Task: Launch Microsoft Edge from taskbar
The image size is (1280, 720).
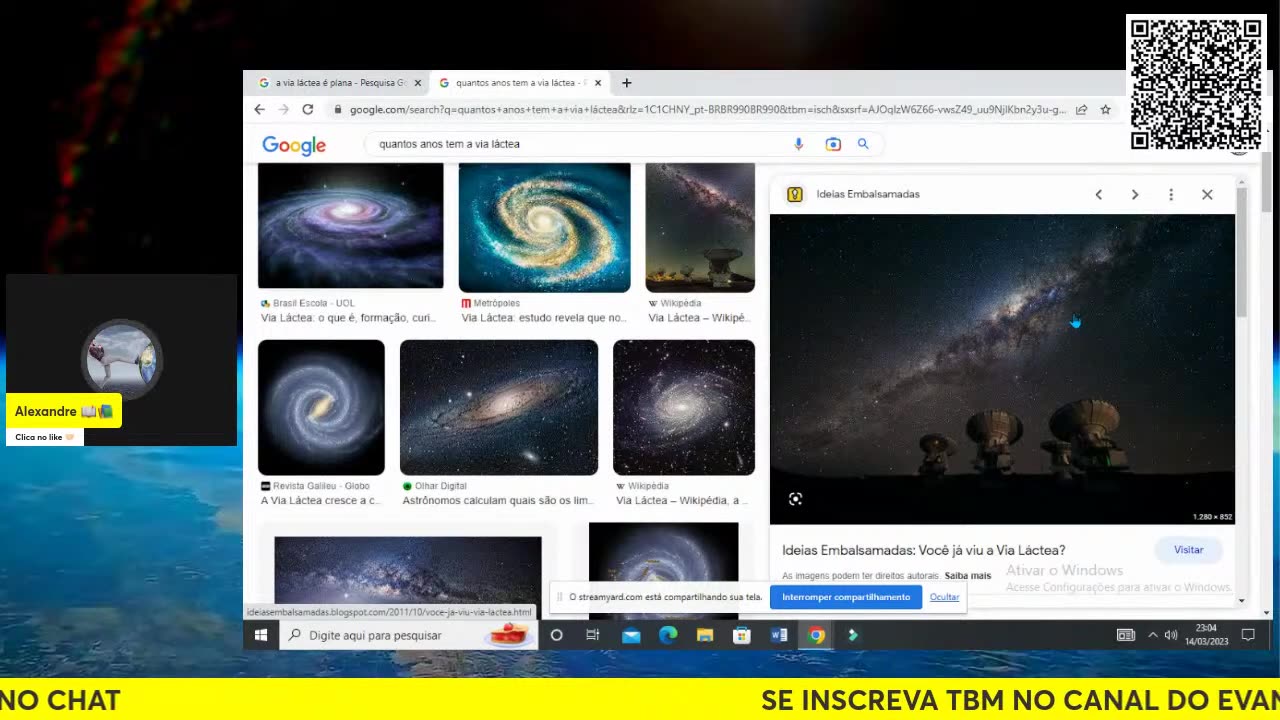Action: coord(668,635)
